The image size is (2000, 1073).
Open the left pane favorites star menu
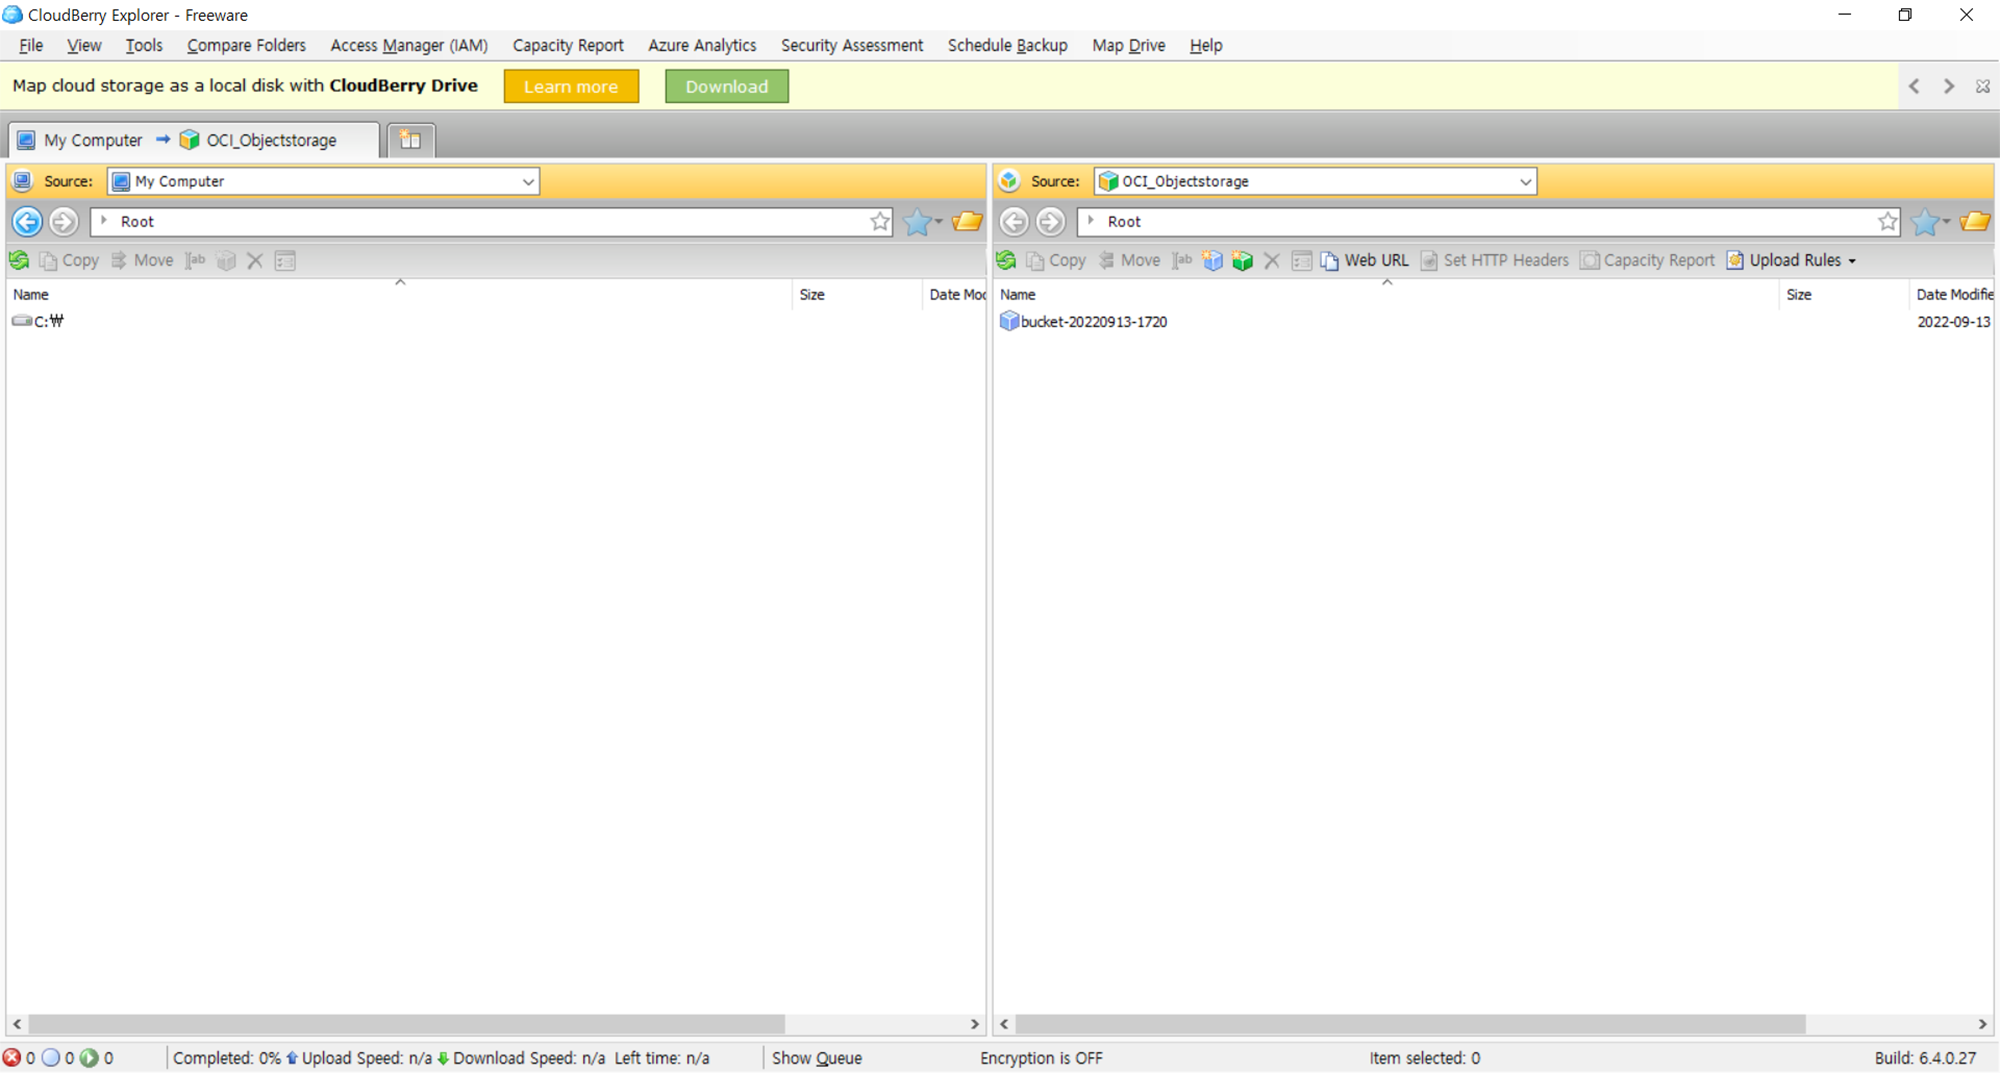(922, 221)
